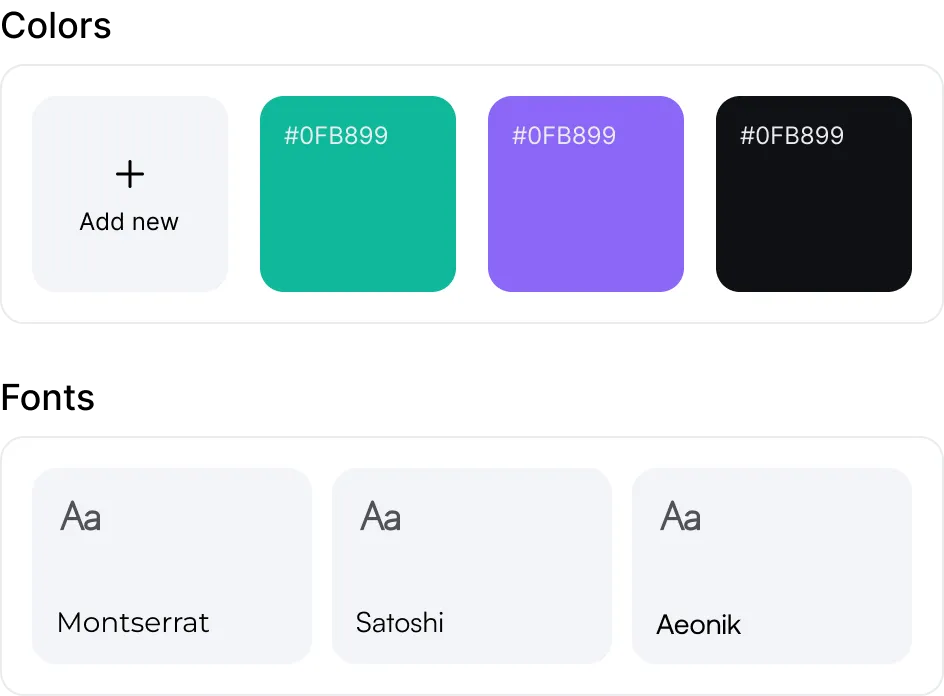Click the Aa preview icon above Montserrat

point(80,517)
